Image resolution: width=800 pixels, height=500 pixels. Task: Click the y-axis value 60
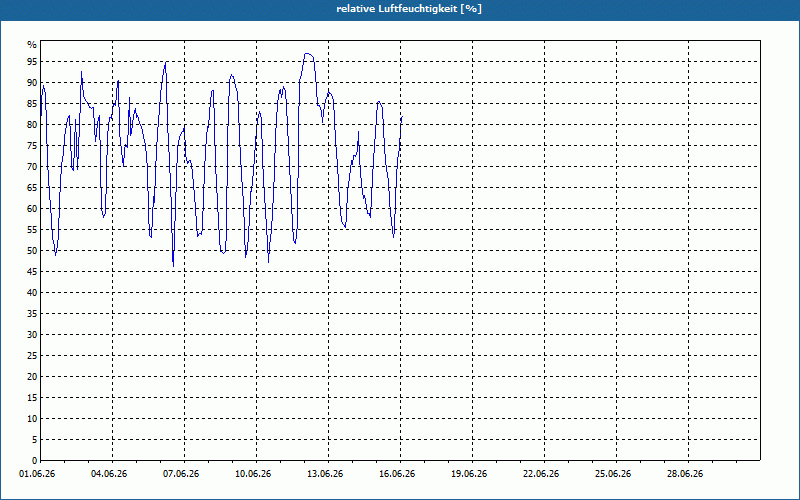pos(32,209)
